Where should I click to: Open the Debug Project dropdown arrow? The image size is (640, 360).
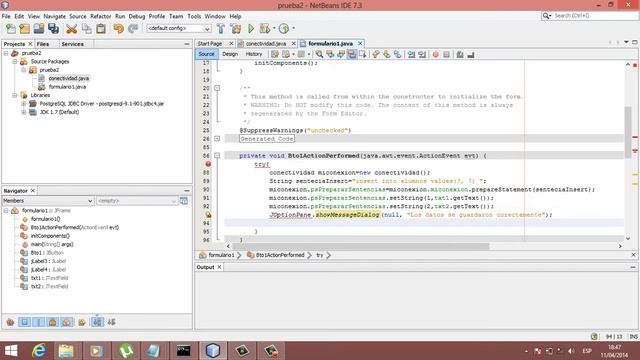click(274, 29)
